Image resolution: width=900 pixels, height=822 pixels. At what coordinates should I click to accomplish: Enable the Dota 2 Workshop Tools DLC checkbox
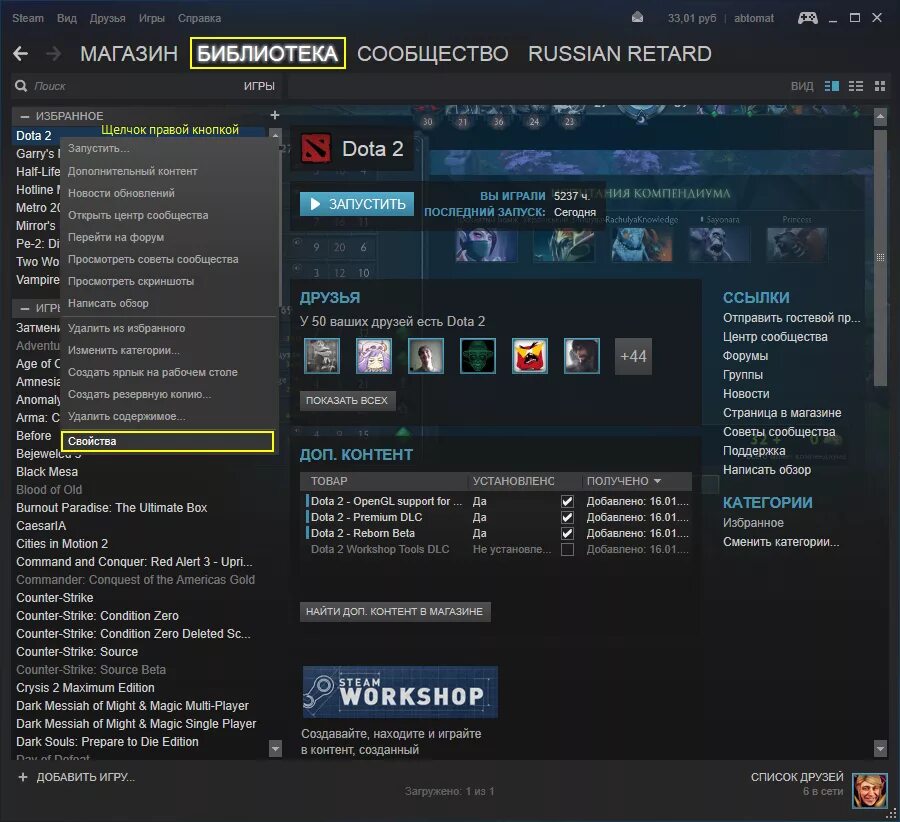click(567, 549)
